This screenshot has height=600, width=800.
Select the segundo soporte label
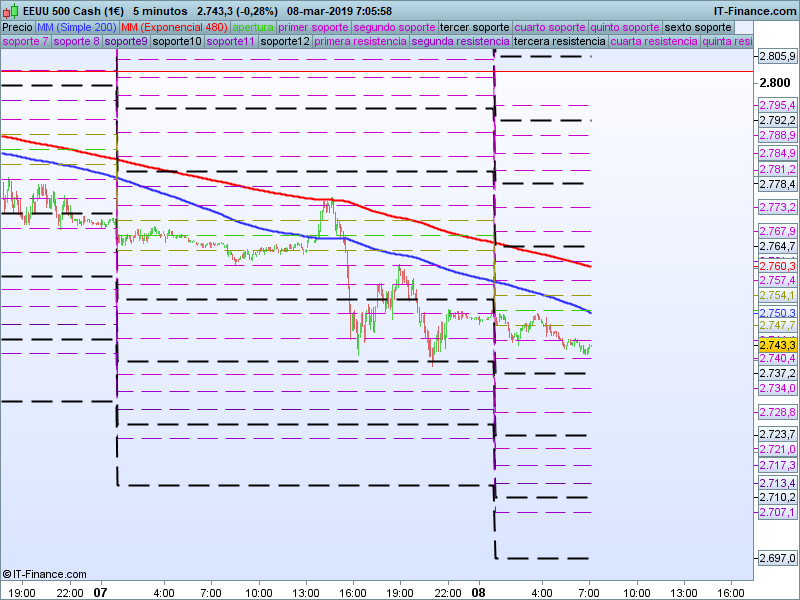[x=394, y=28]
